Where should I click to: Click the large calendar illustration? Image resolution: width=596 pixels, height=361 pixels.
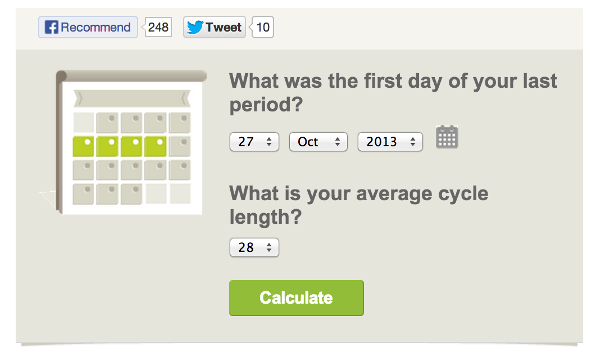(x=129, y=142)
